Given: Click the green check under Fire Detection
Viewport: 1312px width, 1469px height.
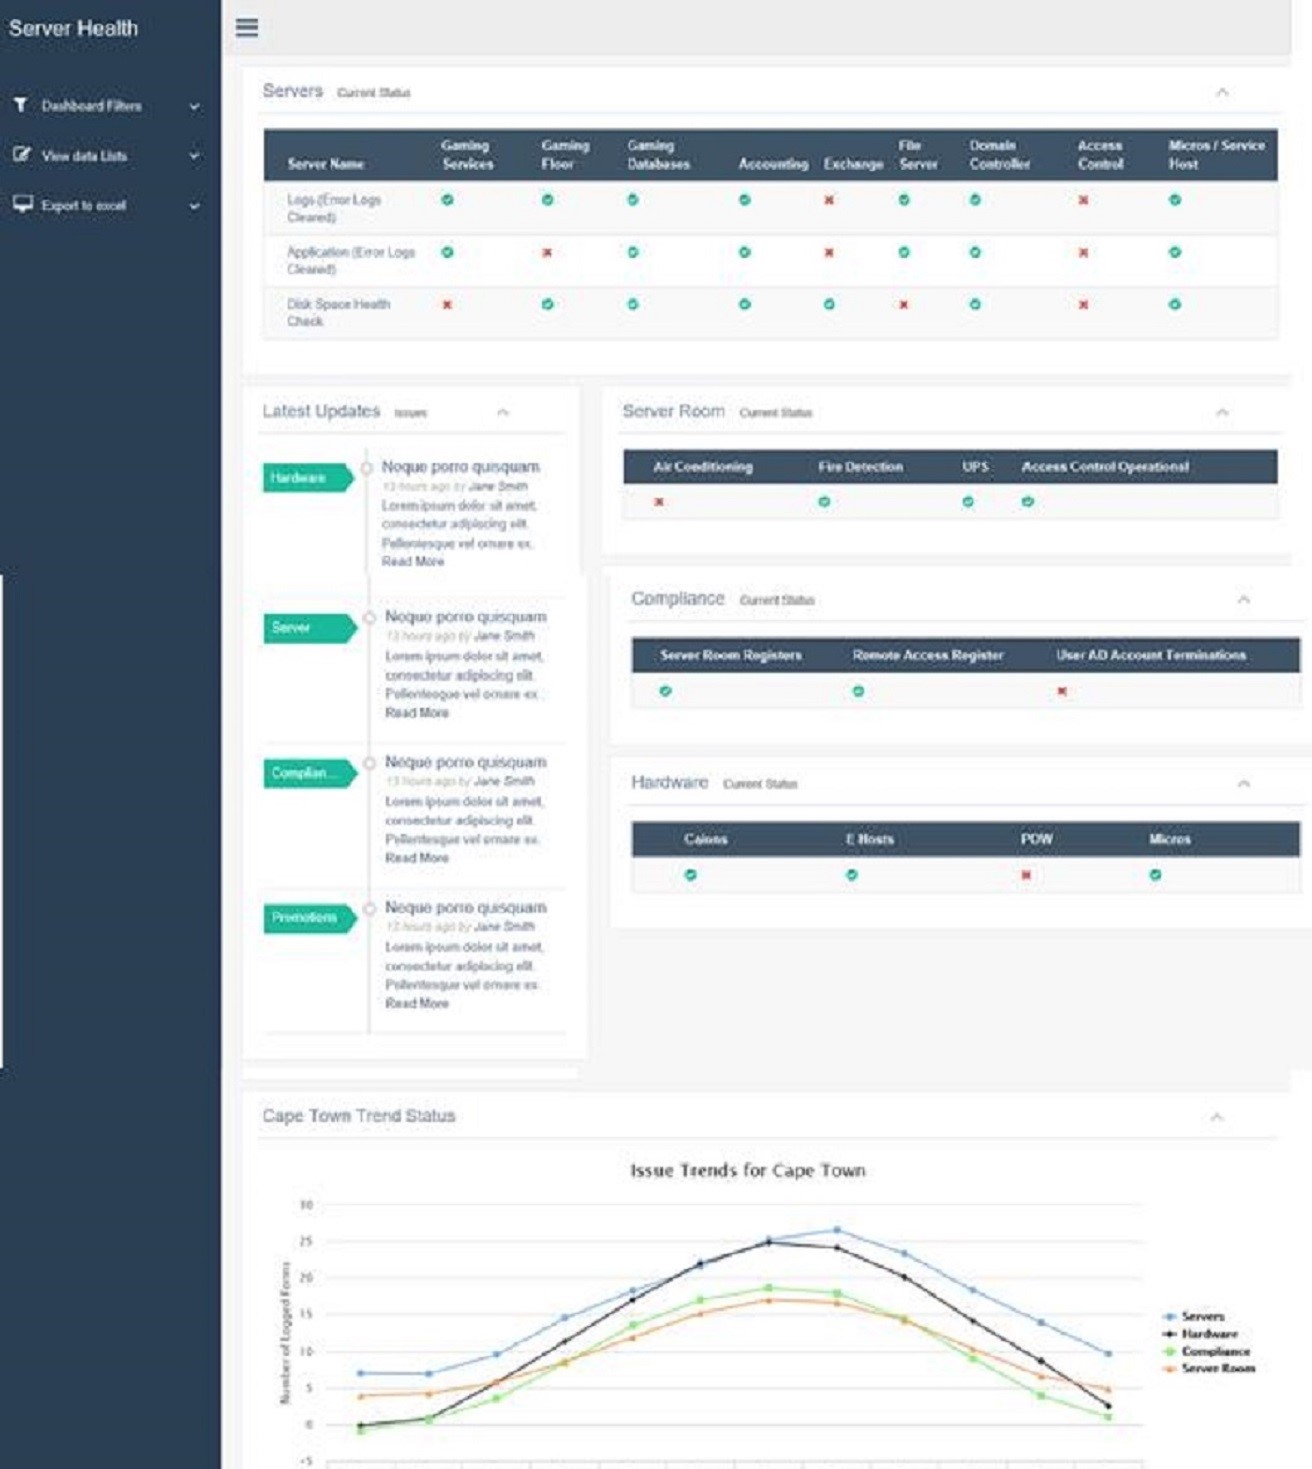Looking at the screenshot, I should tap(824, 502).
